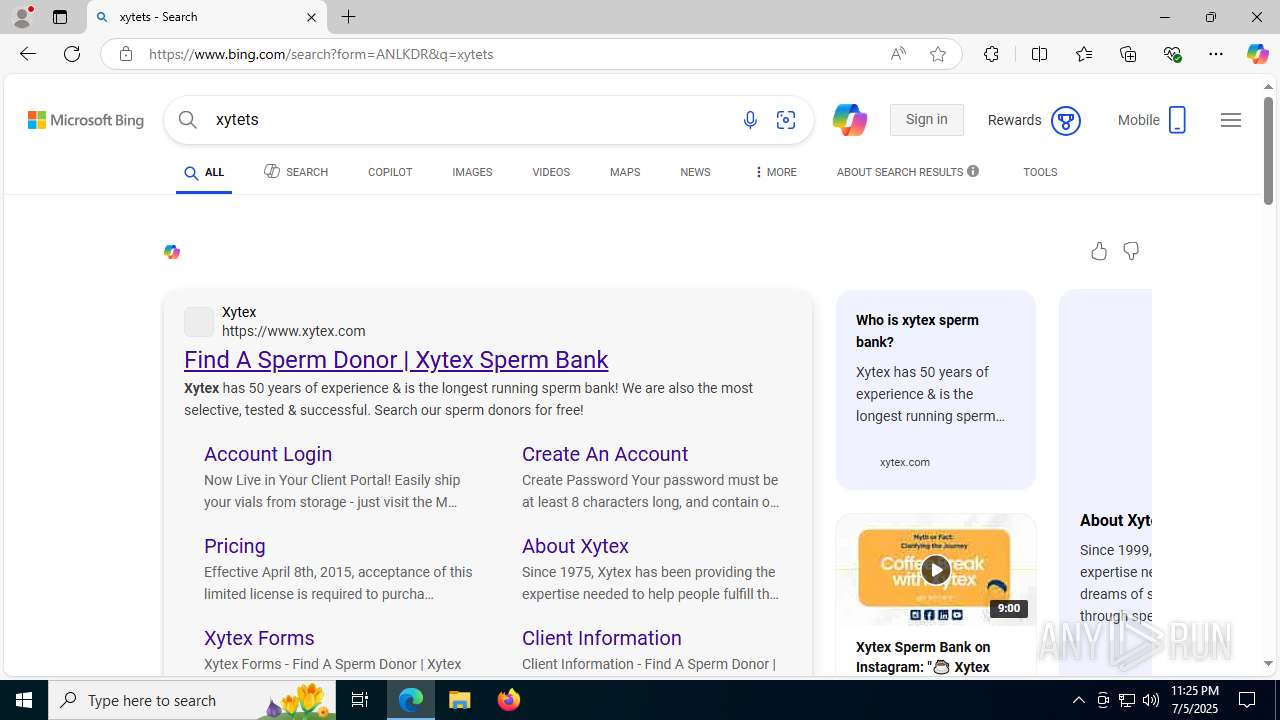This screenshot has height=720, width=1280.
Task: Open Find A Sperm Donor result
Action: coord(396,360)
